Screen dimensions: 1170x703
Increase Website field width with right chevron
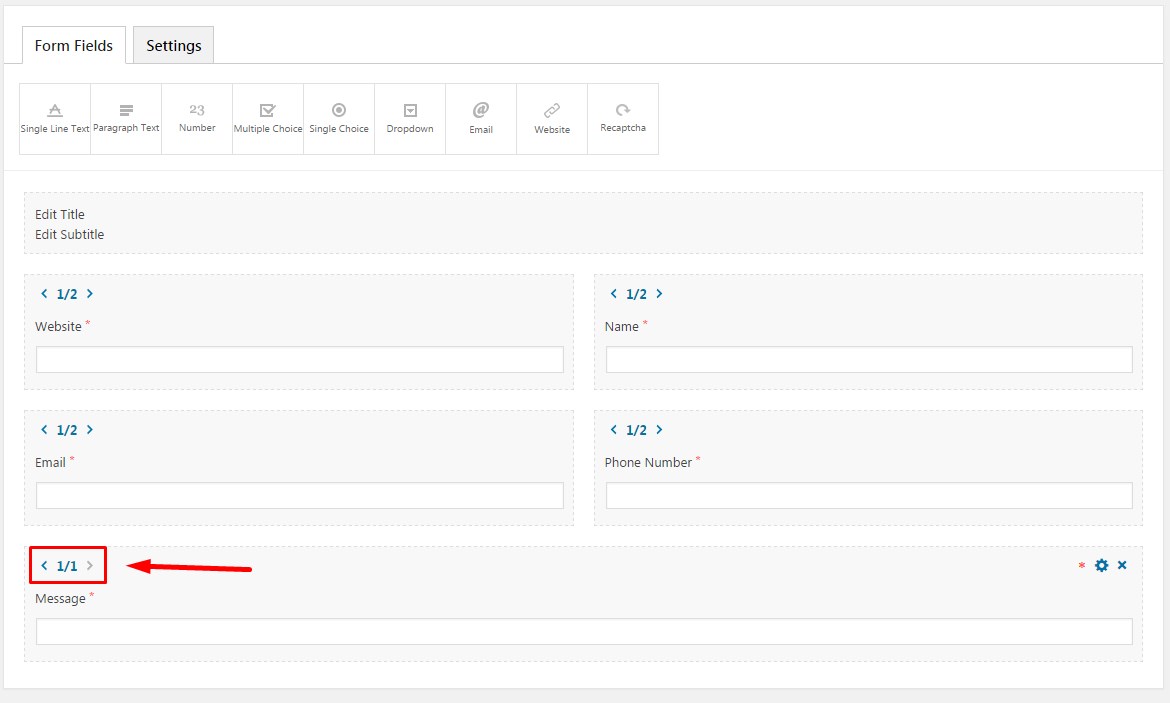coord(90,294)
